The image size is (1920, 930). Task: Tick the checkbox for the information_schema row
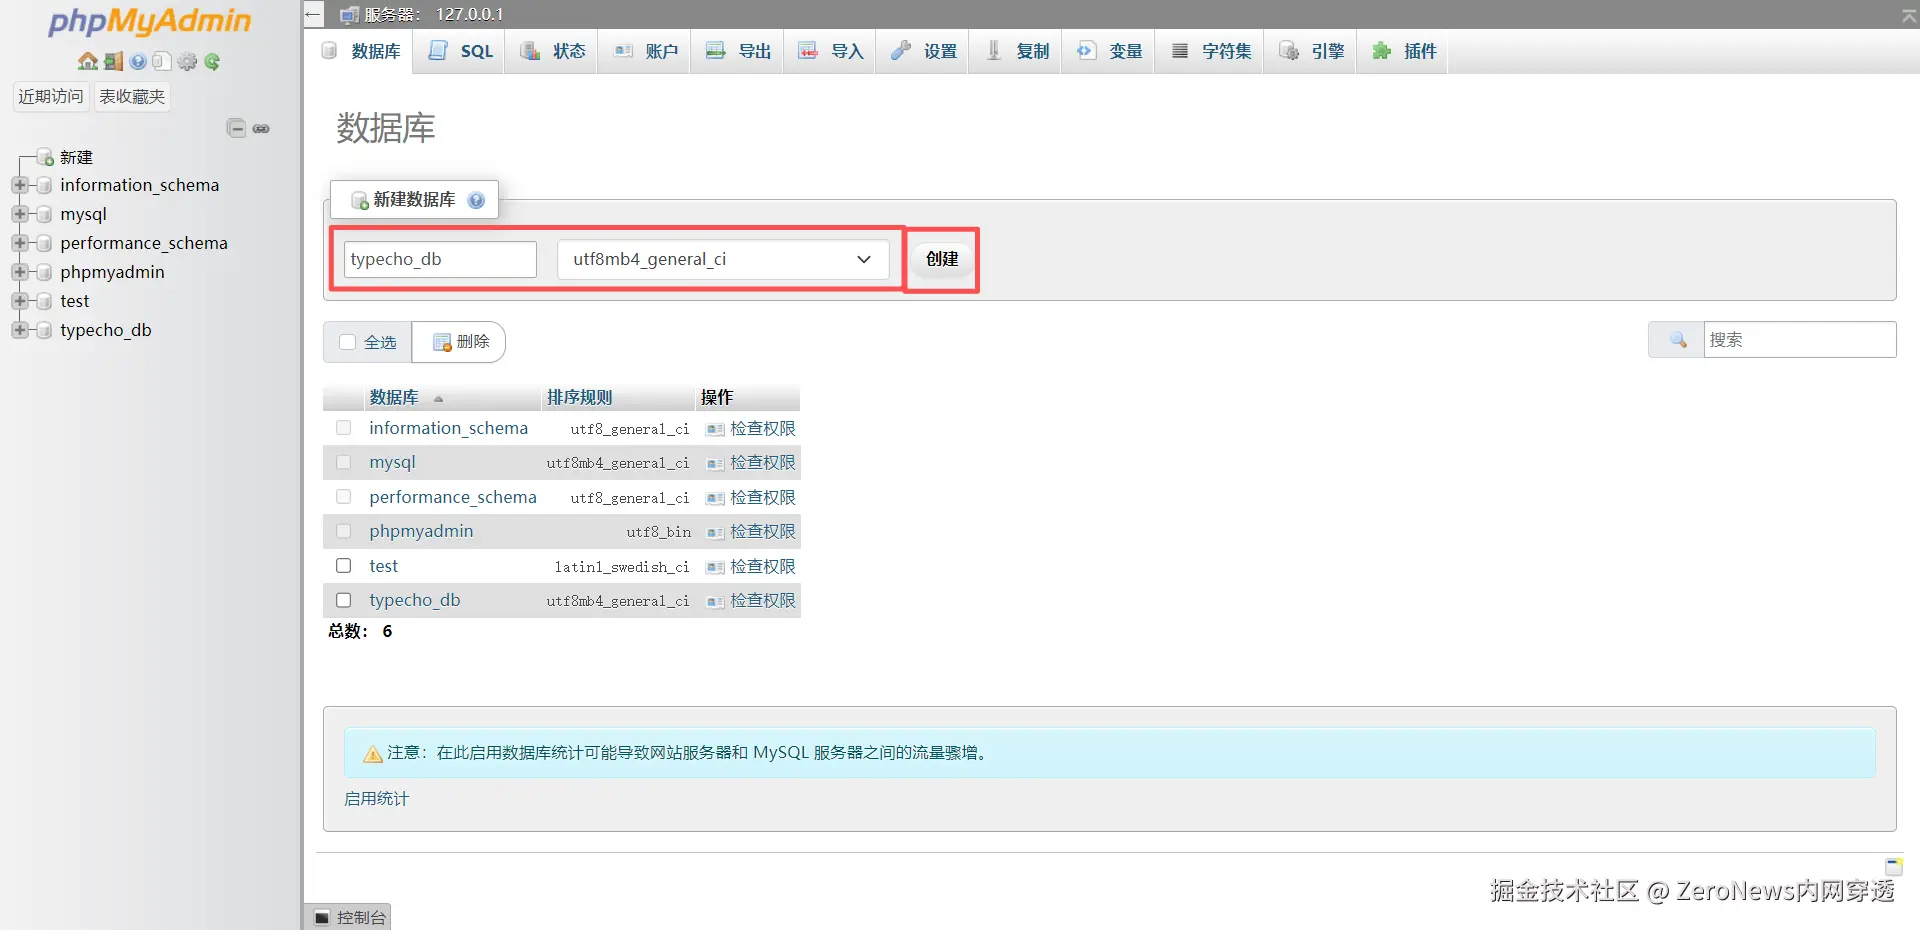point(344,428)
